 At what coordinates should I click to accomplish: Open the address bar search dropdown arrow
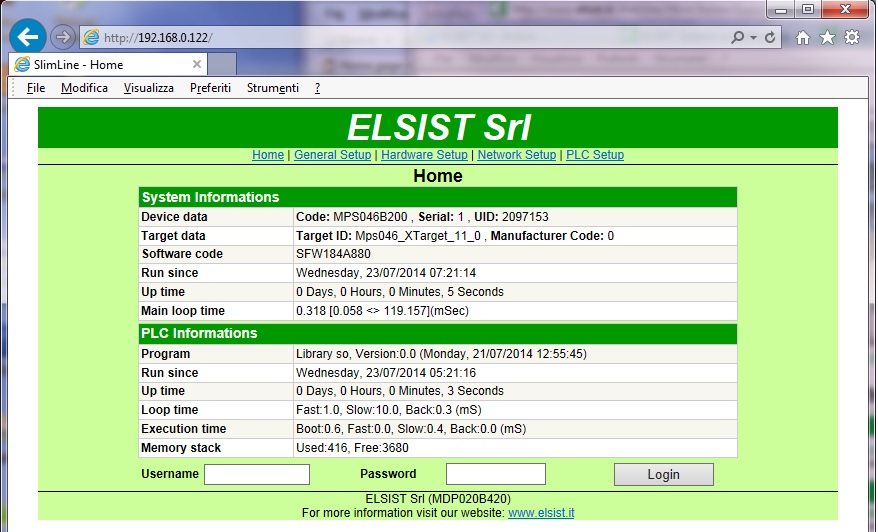pos(753,38)
